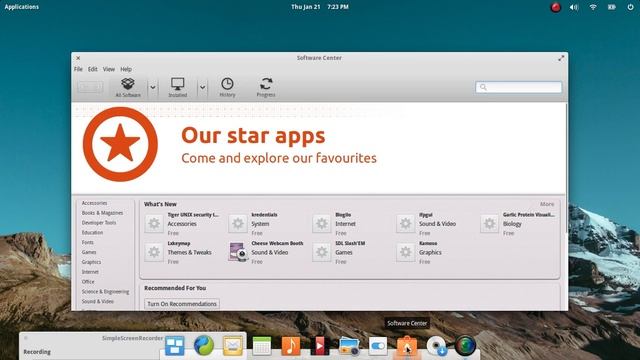Click the Blogilo title text
This screenshot has width=640, height=360.
tap(343, 215)
